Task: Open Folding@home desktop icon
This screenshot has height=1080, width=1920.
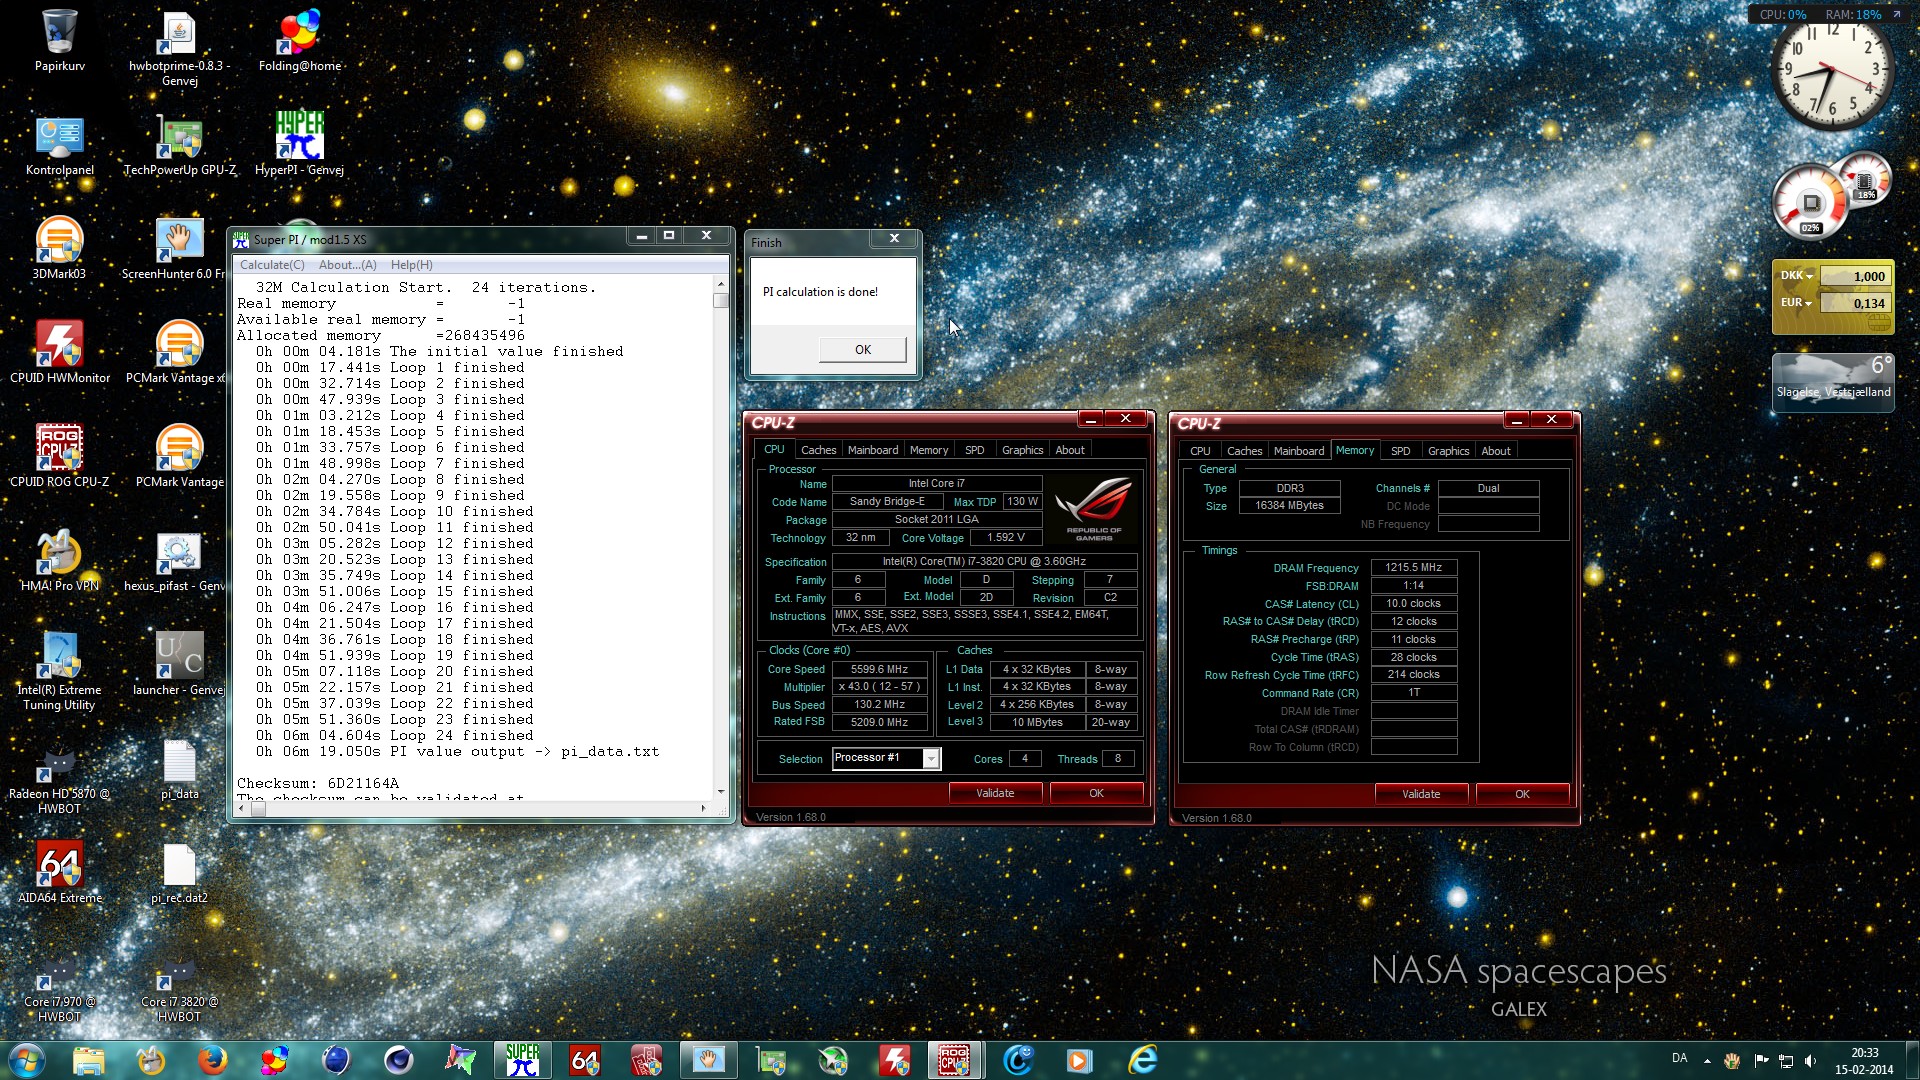Action: (299, 40)
